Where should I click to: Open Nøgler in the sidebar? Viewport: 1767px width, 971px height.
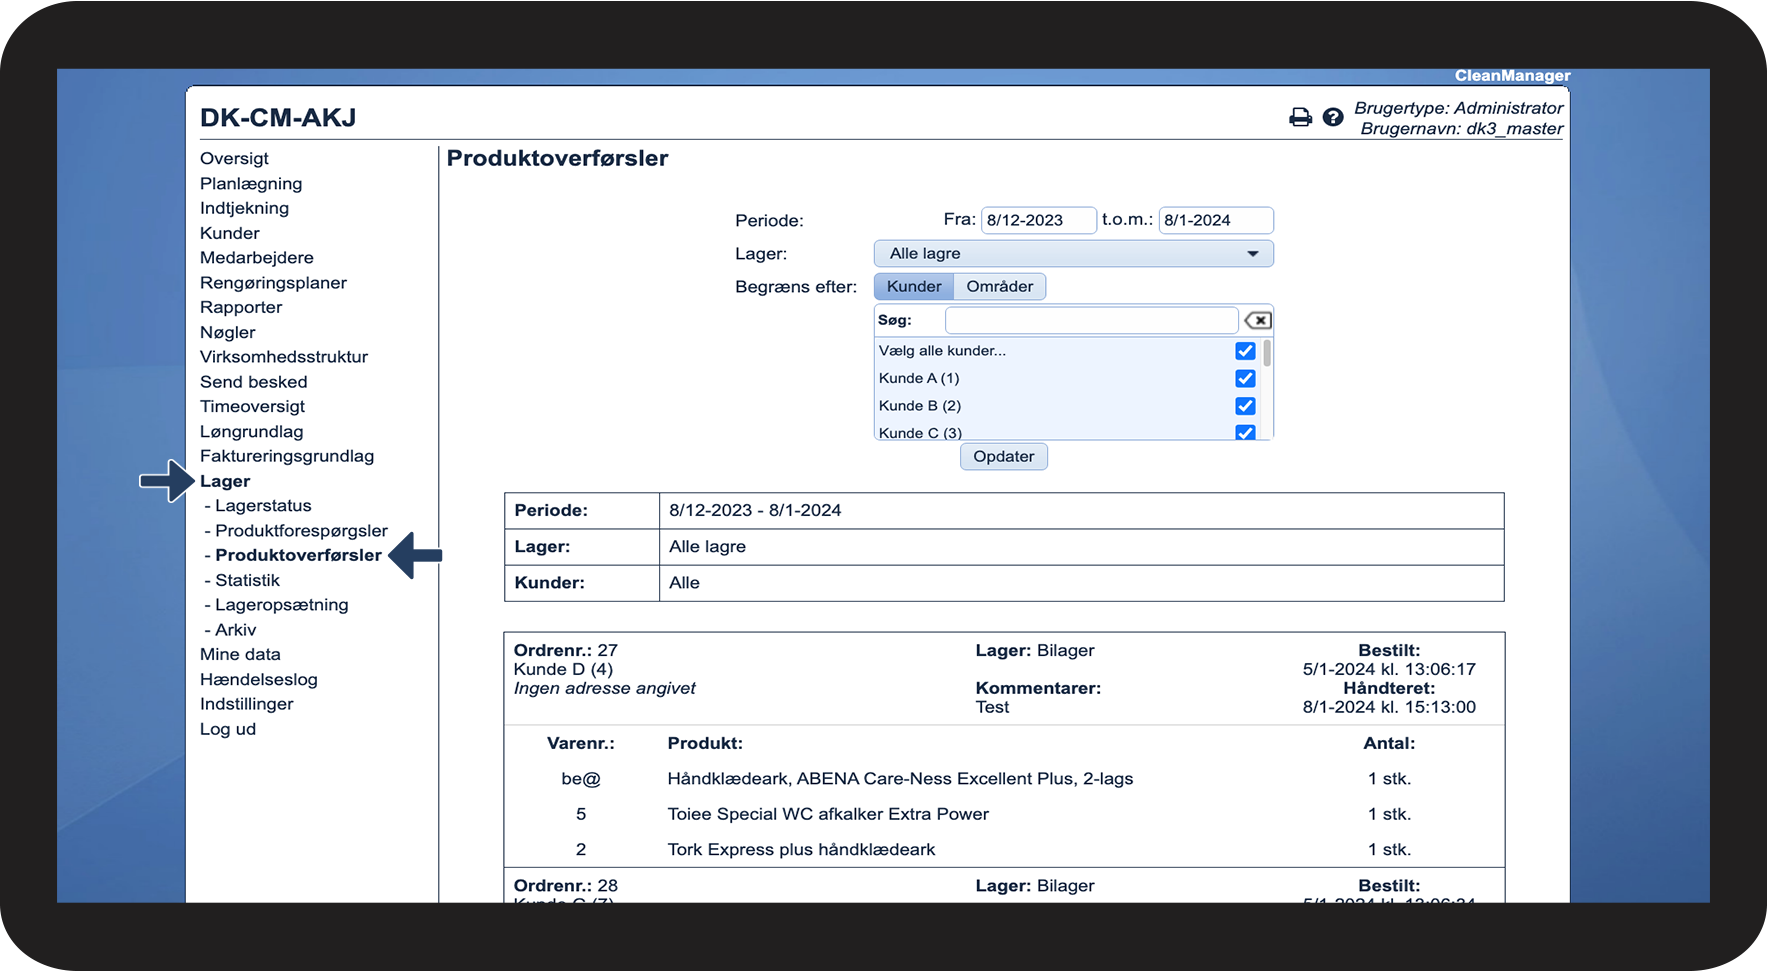point(227,333)
